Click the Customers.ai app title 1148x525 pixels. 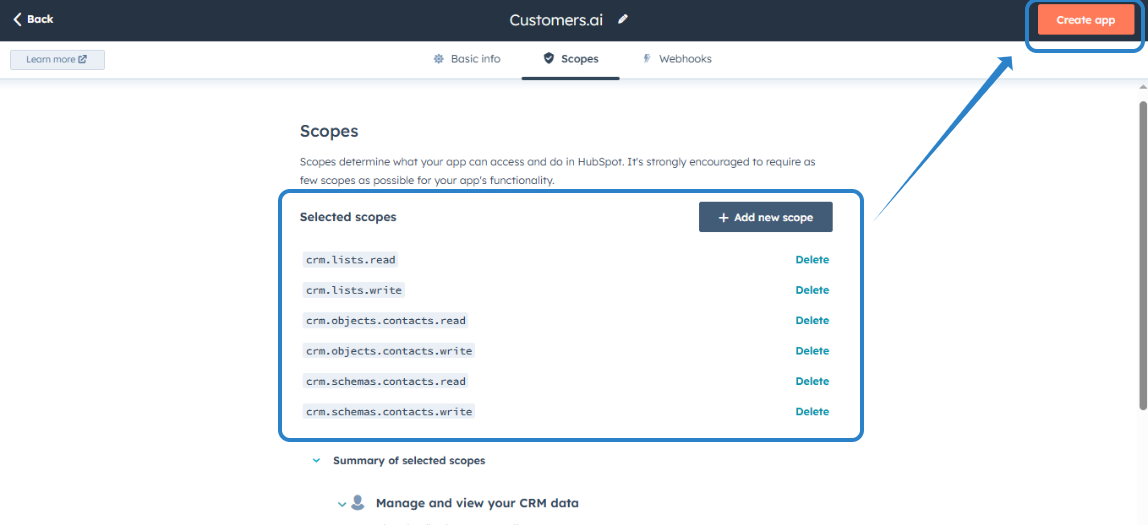coord(556,20)
